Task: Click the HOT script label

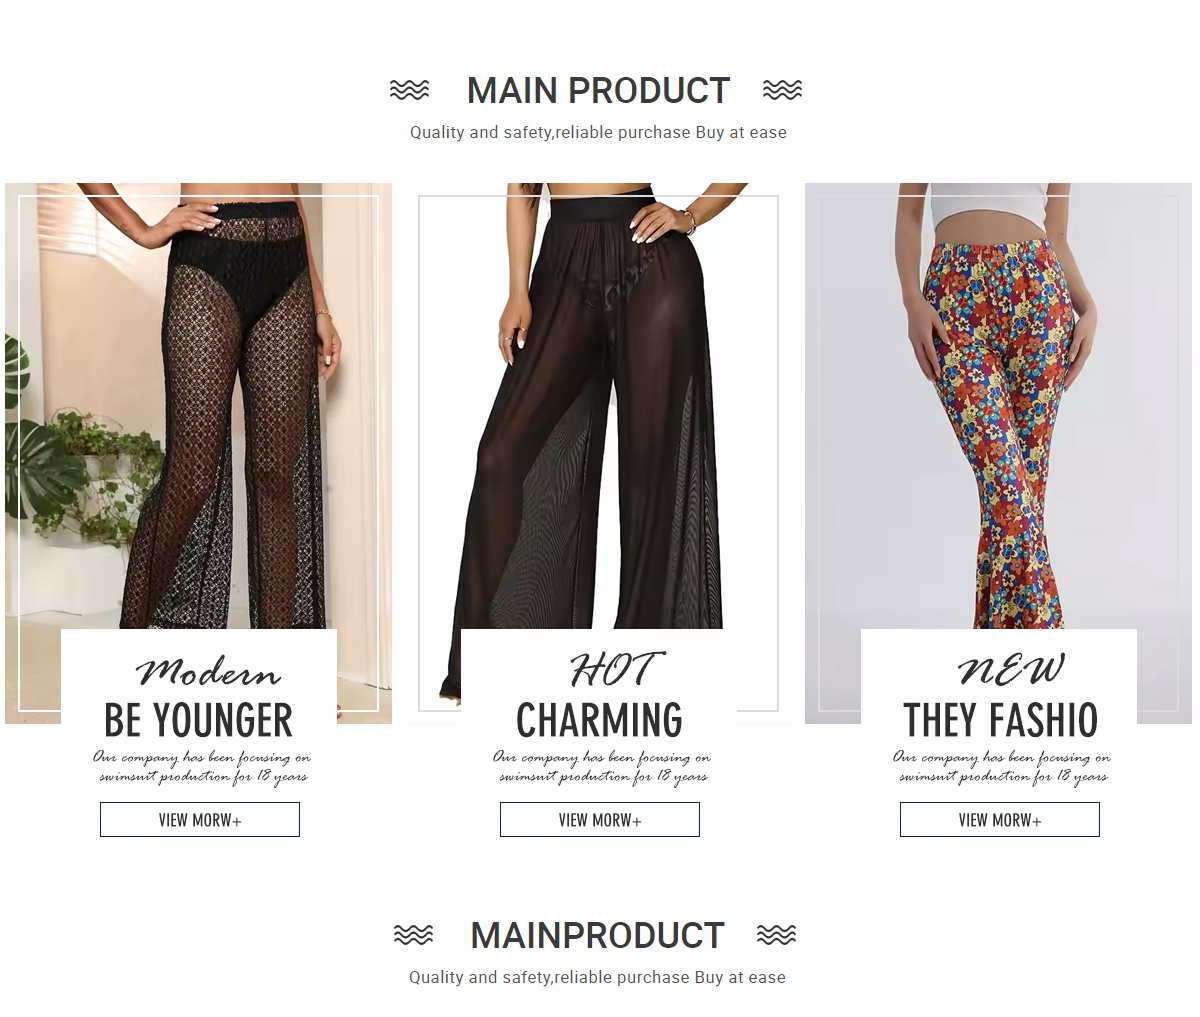Action: 614,670
